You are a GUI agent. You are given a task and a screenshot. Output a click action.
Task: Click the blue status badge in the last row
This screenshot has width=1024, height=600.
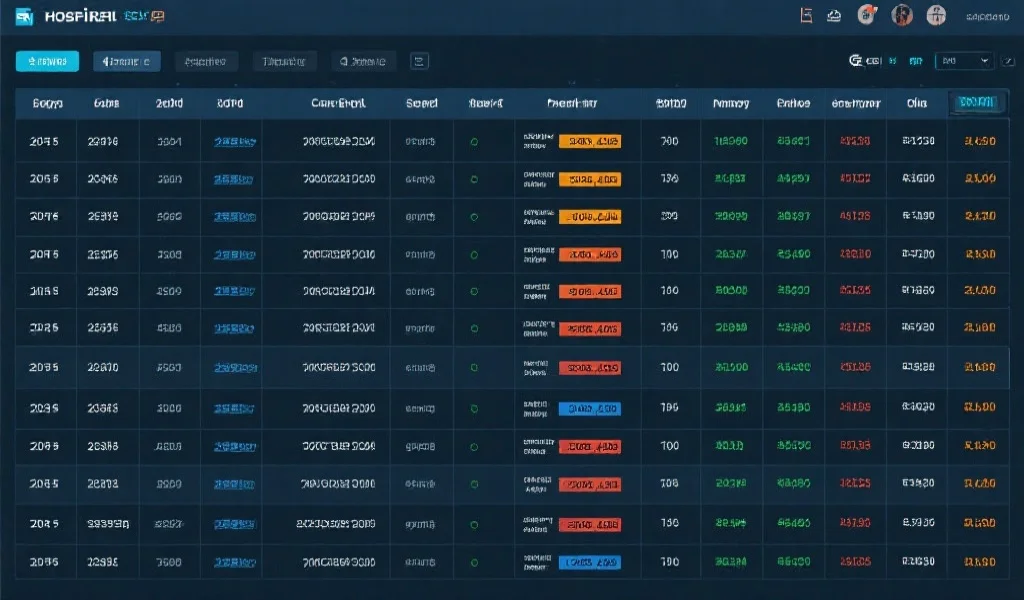click(x=589, y=562)
